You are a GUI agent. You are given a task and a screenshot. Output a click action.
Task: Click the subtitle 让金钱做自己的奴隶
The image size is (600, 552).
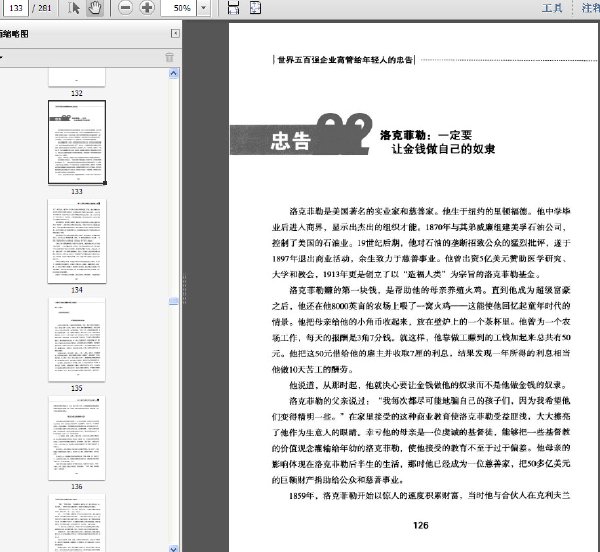(x=443, y=148)
